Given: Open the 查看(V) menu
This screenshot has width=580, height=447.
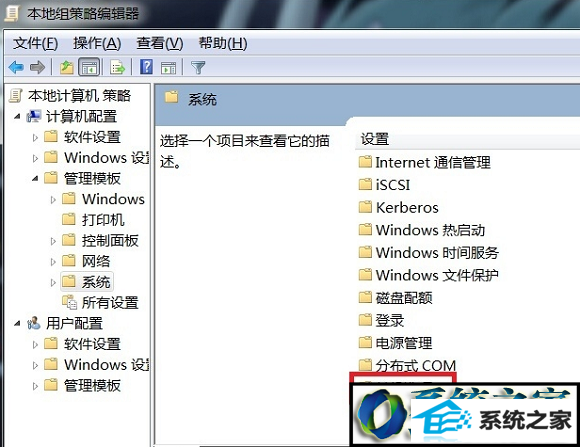Looking at the screenshot, I should pyautogui.click(x=160, y=44).
